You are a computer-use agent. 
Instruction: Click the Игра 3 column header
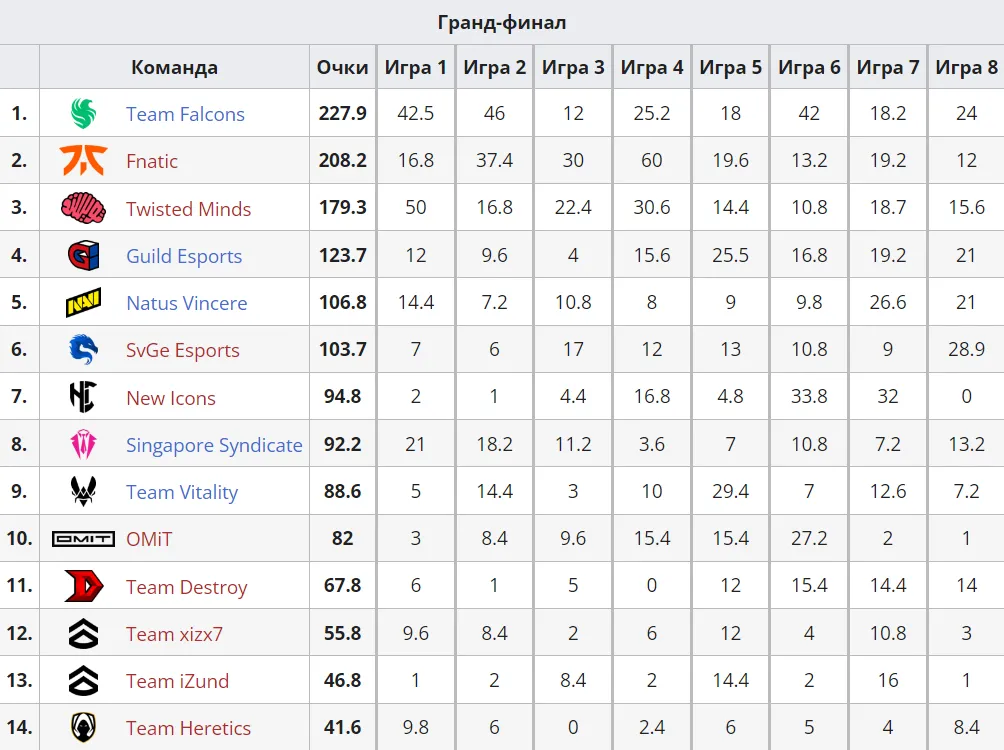click(573, 67)
